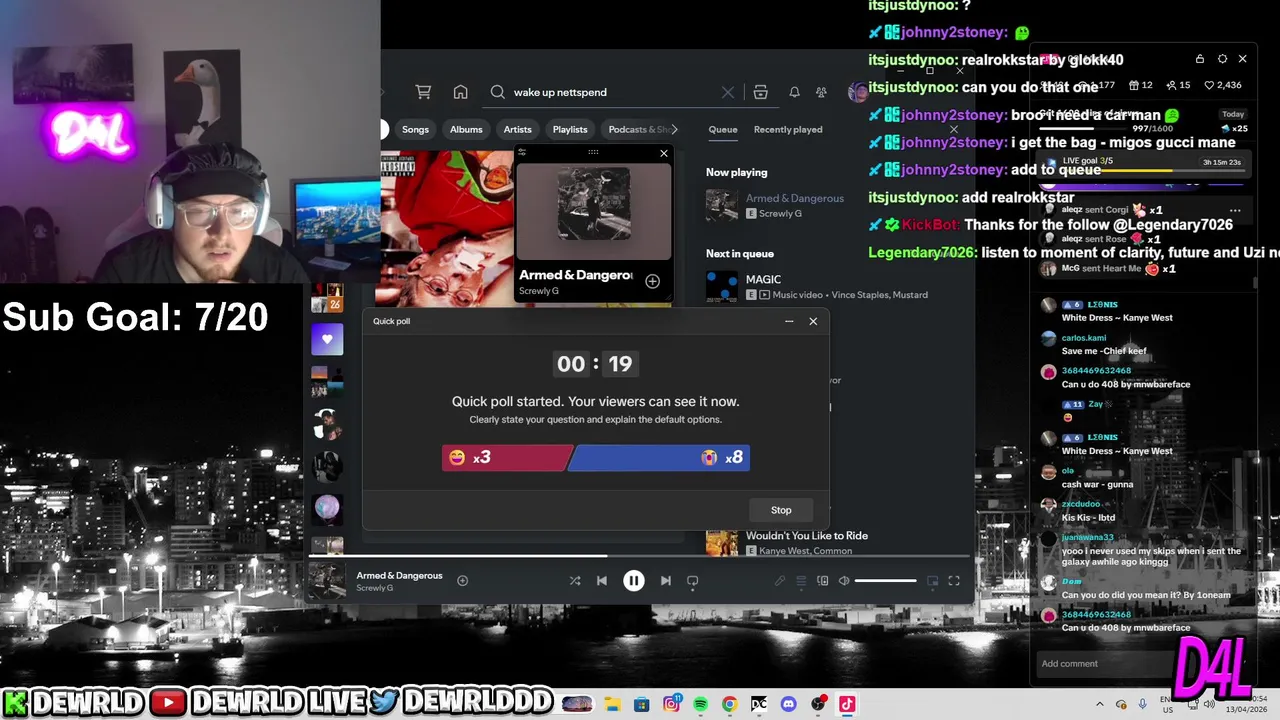Open the friend activity icon
The width and height of the screenshot is (1280, 720).
point(821,92)
